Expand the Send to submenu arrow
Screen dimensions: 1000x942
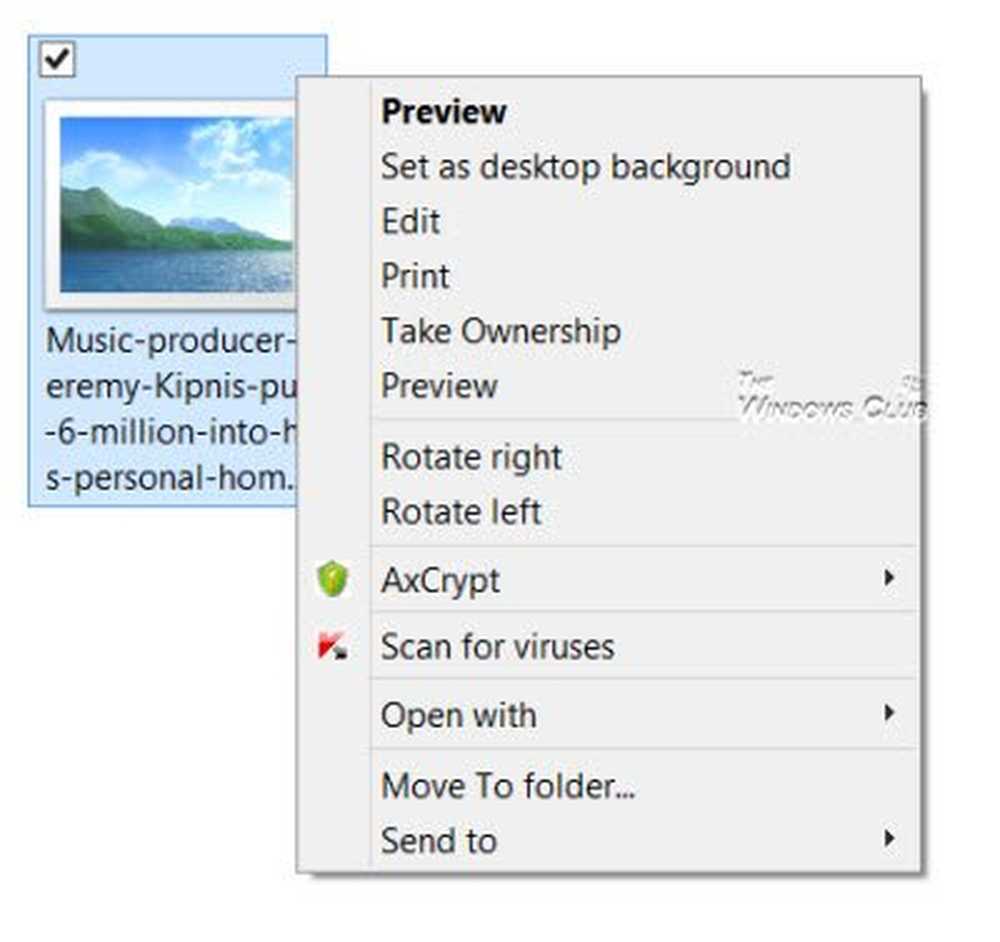pos(888,840)
